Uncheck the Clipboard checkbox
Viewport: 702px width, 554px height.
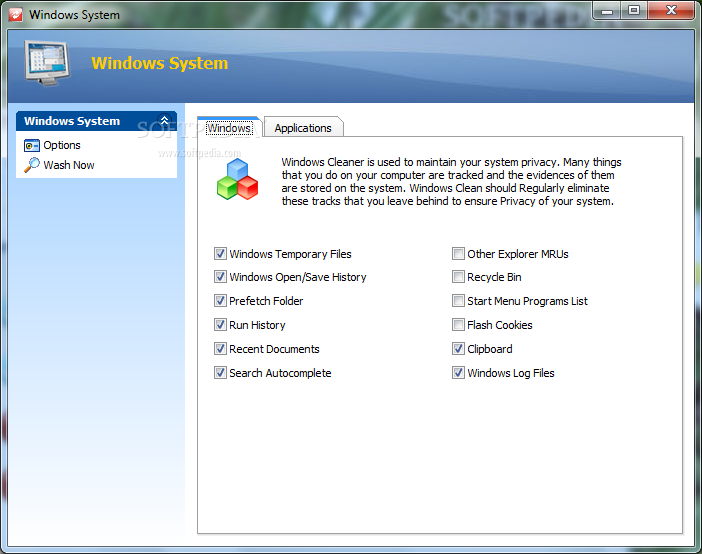pyautogui.click(x=458, y=348)
